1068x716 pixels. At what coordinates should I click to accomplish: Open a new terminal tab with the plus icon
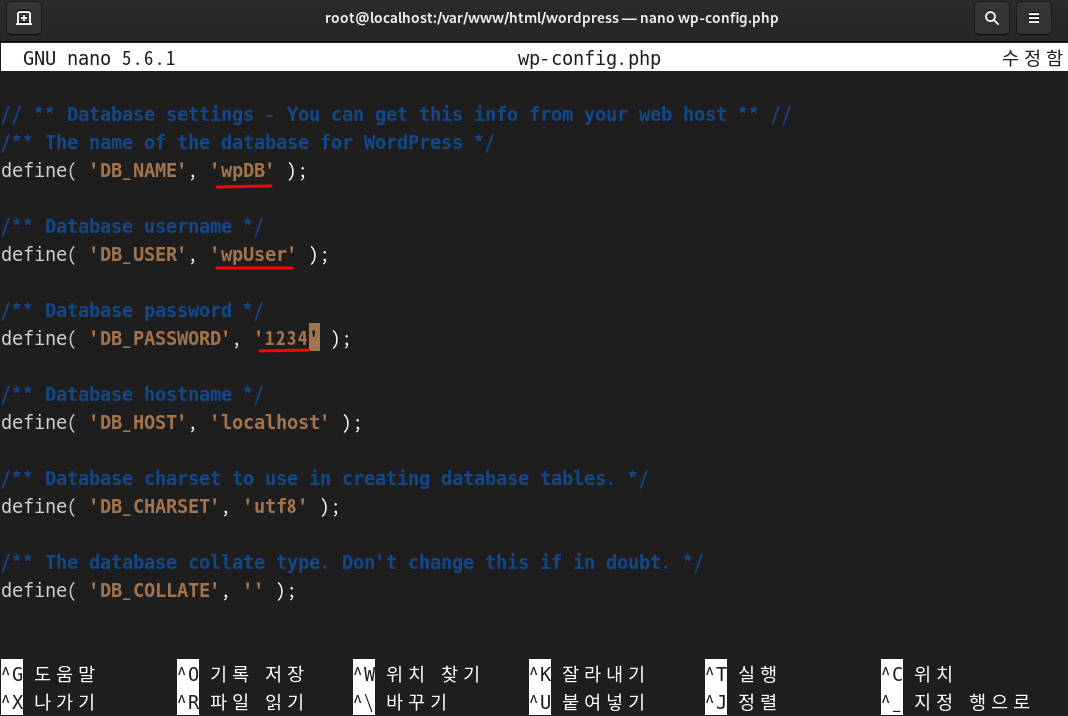24,18
